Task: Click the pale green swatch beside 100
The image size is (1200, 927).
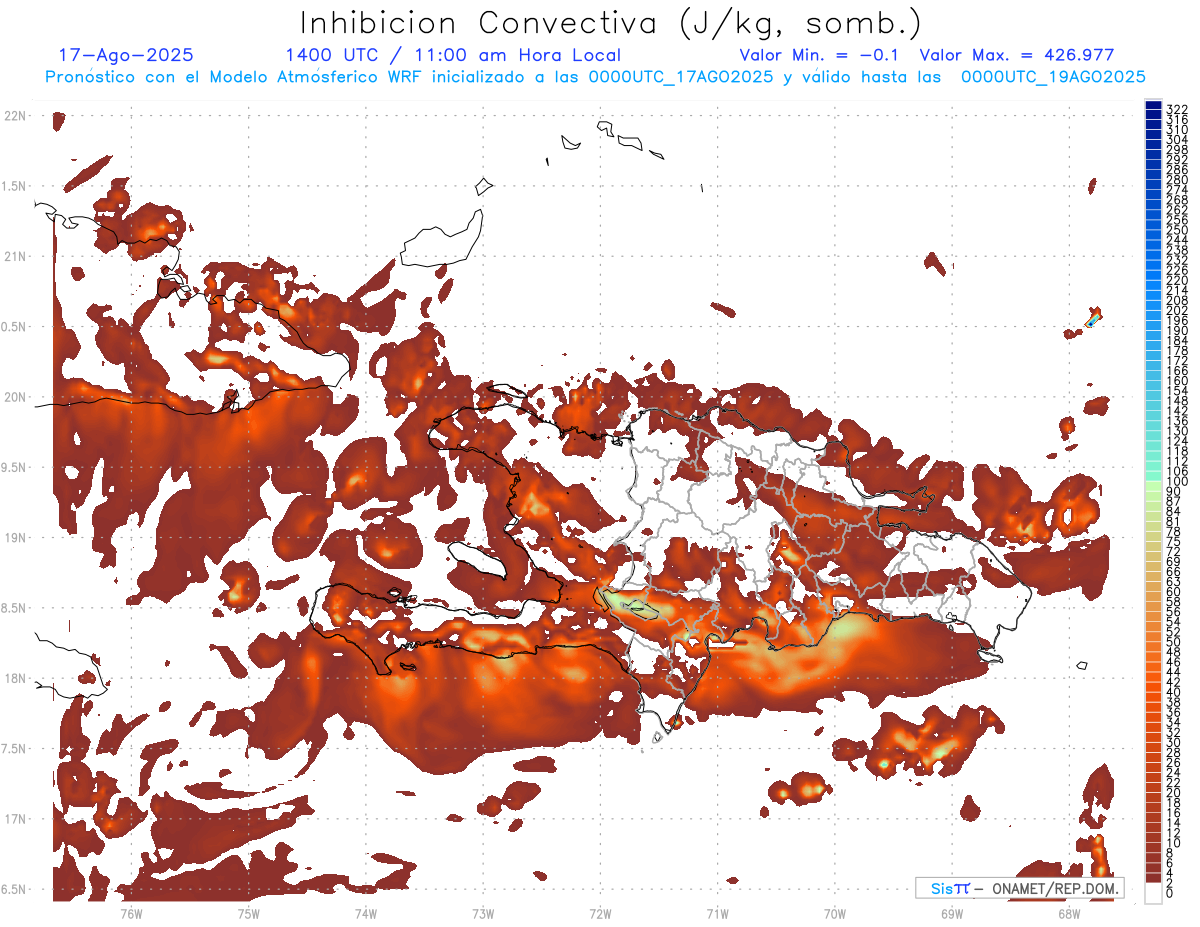Action: point(1153,484)
